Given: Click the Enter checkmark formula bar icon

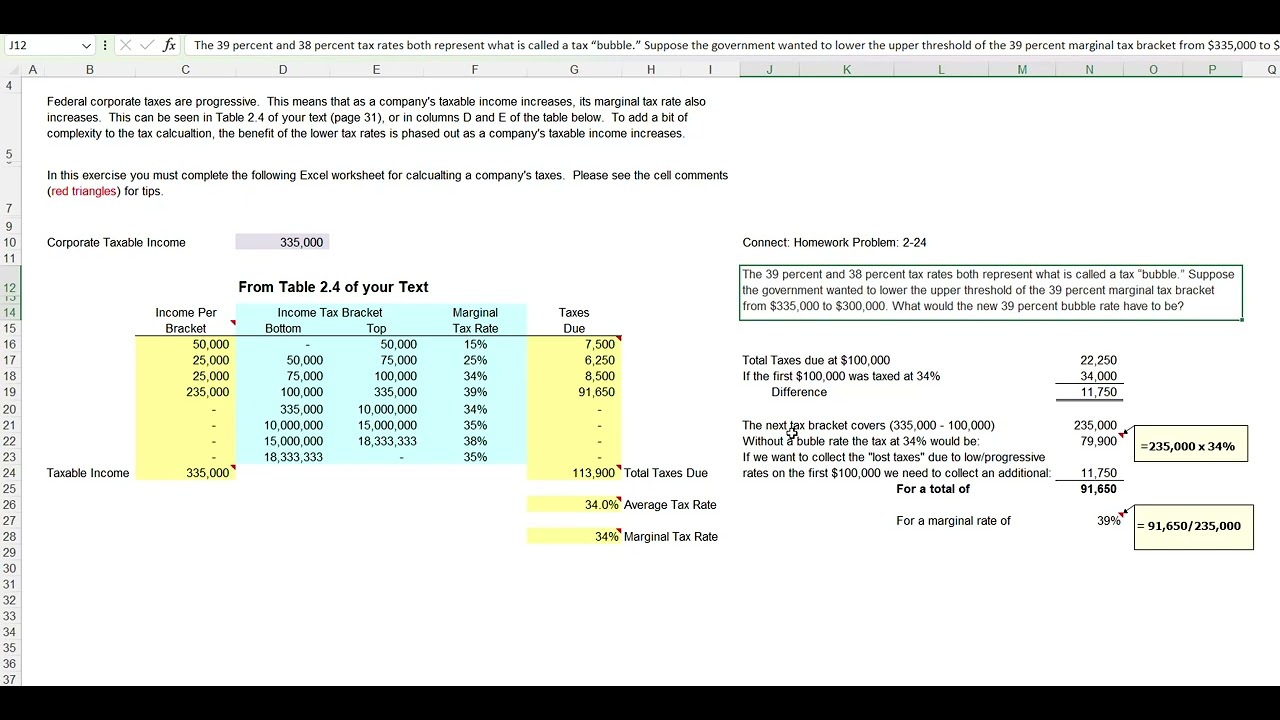Looking at the screenshot, I should (x=147, y=45).
